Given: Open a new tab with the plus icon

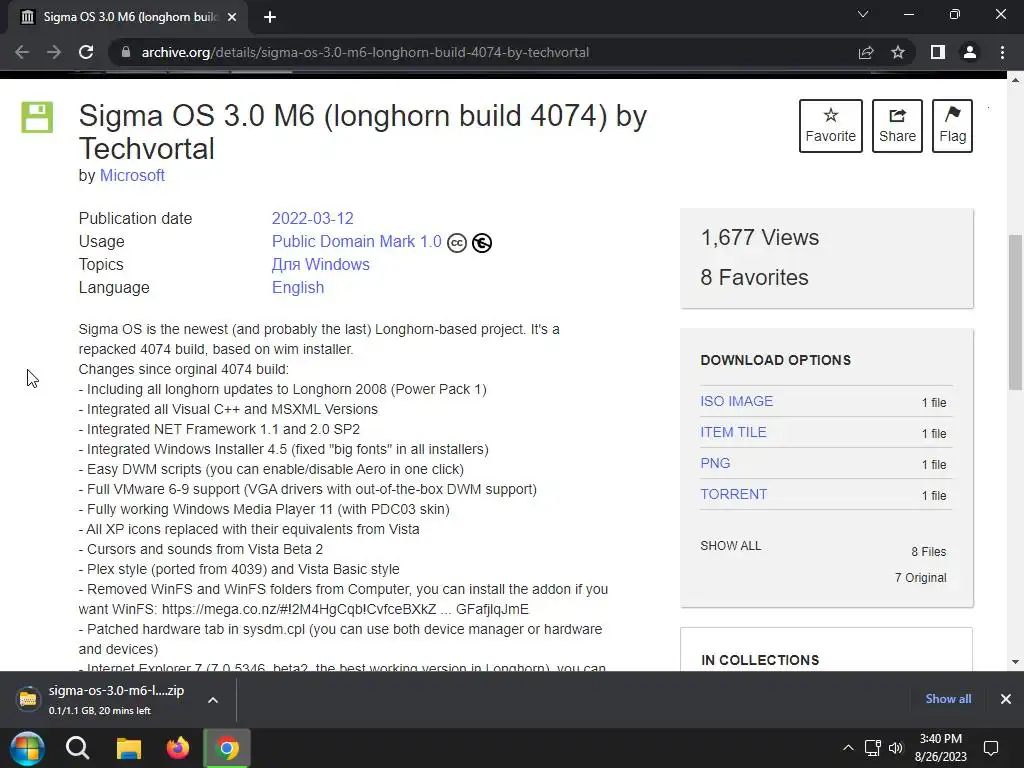Looking at the screenshot, I should (270, 17).
